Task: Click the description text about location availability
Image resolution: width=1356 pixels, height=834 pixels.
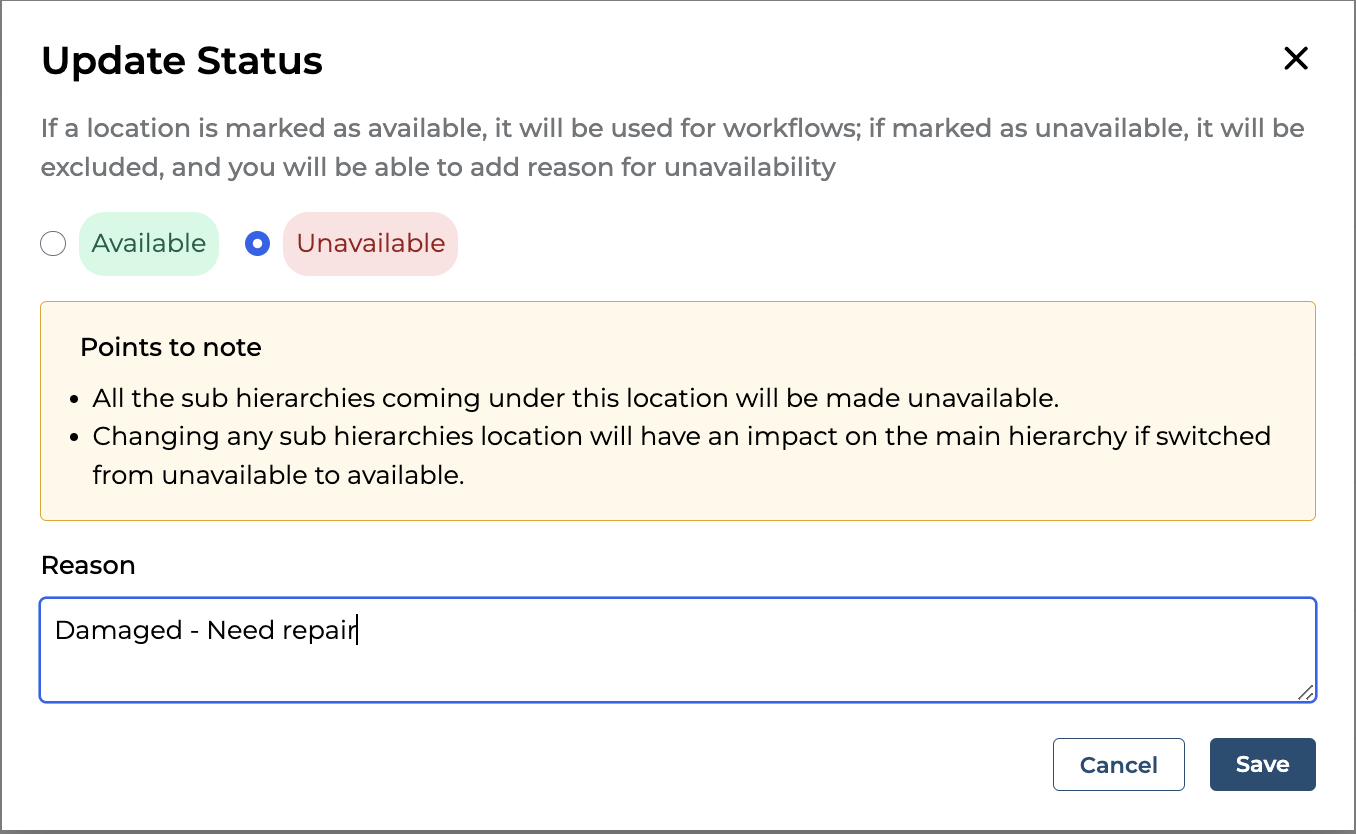Action: point(672,147)
